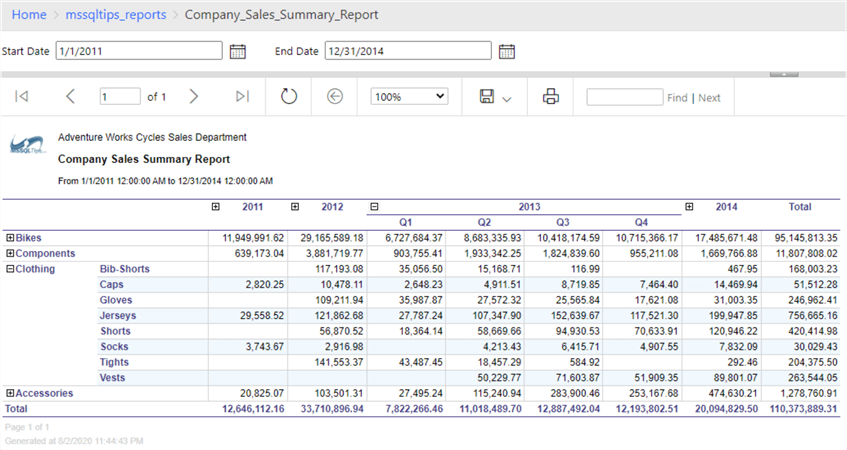Screen dimensions: 847x450
Task: Open Start Date calendar picker
Action: coord(238,51)
